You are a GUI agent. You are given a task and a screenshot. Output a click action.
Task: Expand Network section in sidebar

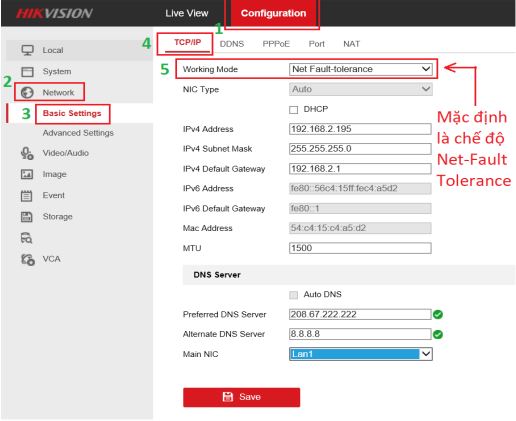coord(58,93)
